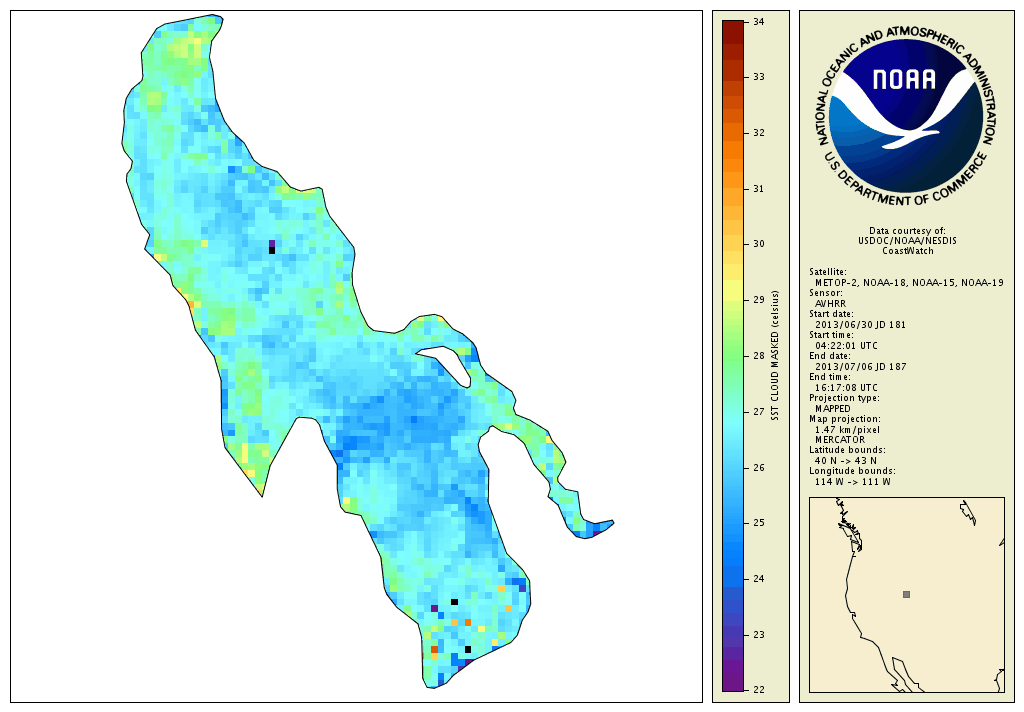Click the color scale bar legend
This screenshot has width=1024, height=712.
(733, 355)
